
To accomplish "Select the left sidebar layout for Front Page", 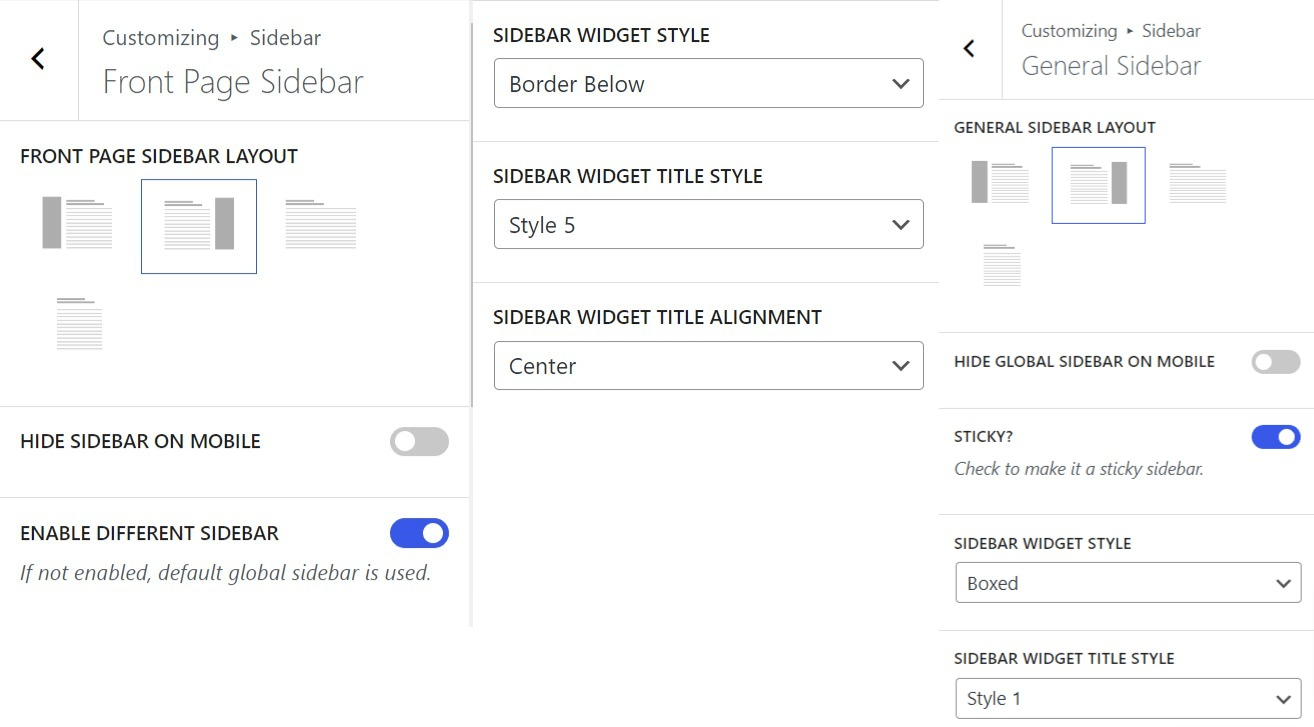I will click(78, 222).
